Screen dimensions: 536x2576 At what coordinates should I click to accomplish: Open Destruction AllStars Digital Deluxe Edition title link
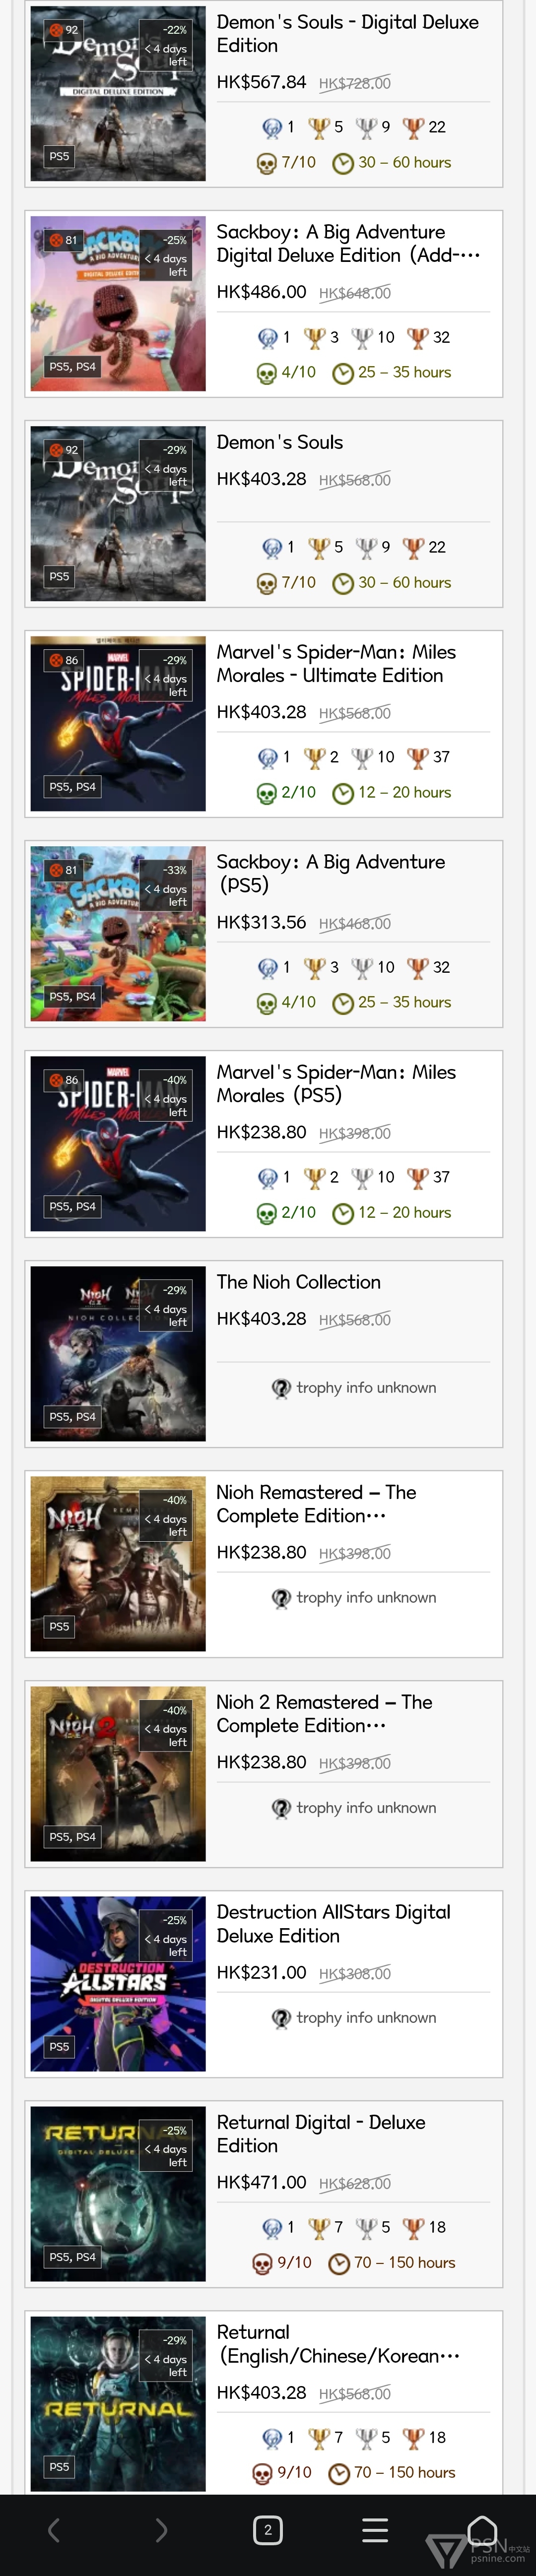[333, 1924]
